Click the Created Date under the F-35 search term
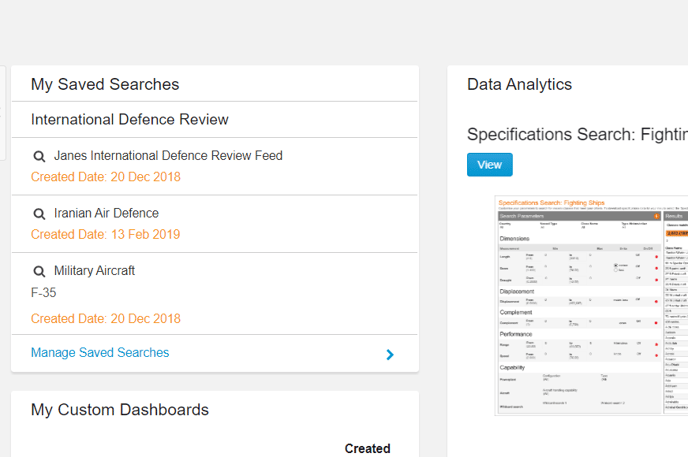Screen dimensions: 688x457 106,318
